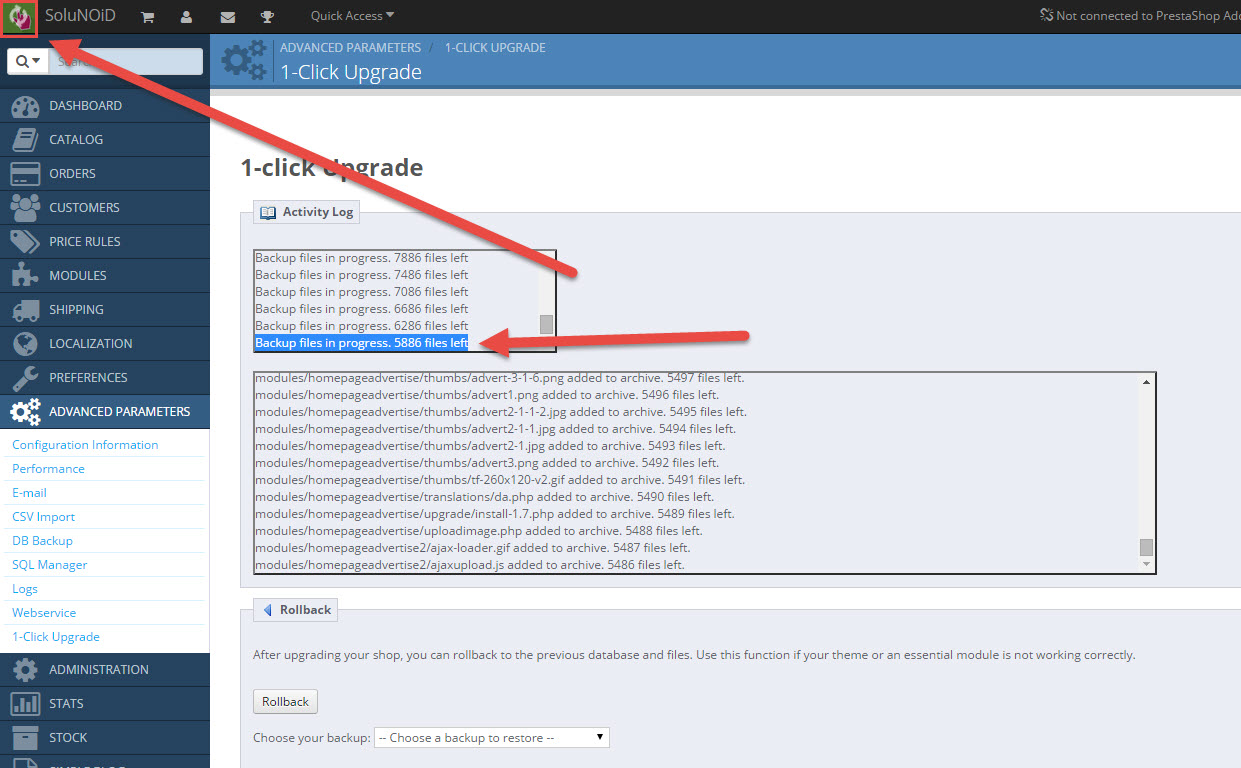Open the Choose a backup to restore dropdown
Screen dimensions: 1241x768
pyautogui.click(x=491, y=738)
